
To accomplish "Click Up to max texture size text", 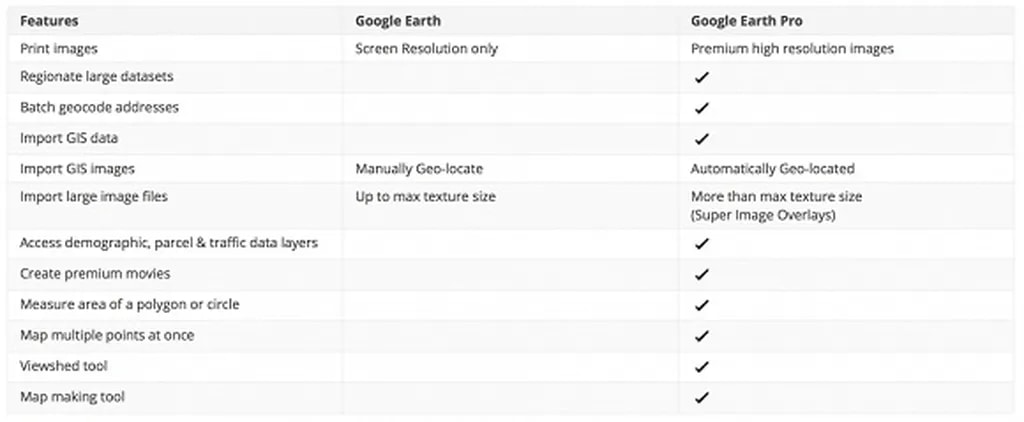I will tap(425, 197).
